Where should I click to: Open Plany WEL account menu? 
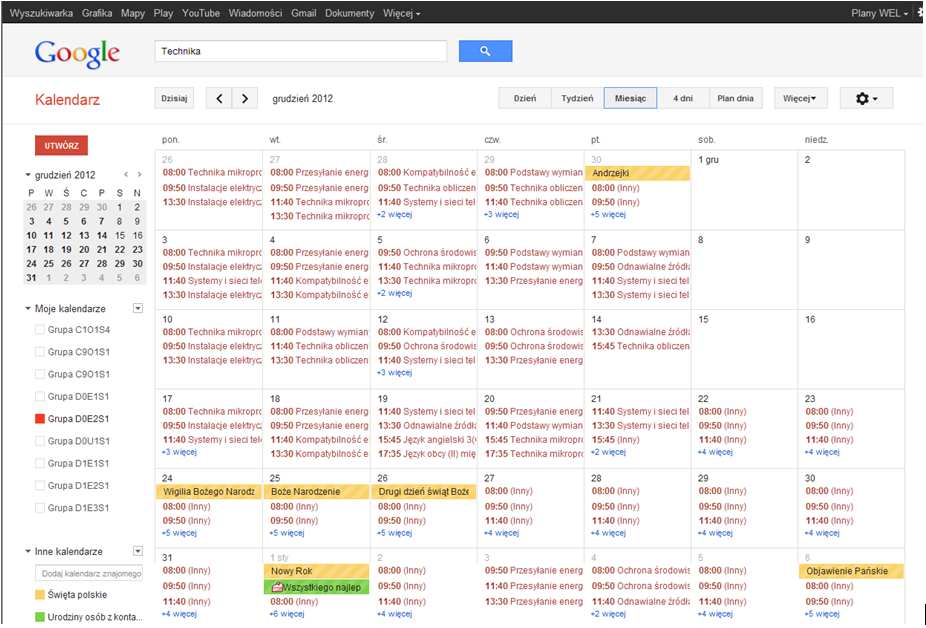pyautogui.click(x=879, y=13)
